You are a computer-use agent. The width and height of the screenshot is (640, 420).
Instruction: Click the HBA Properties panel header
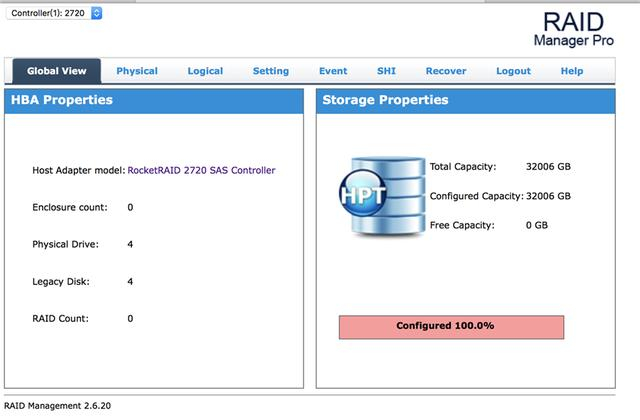[x=154, y=101]
